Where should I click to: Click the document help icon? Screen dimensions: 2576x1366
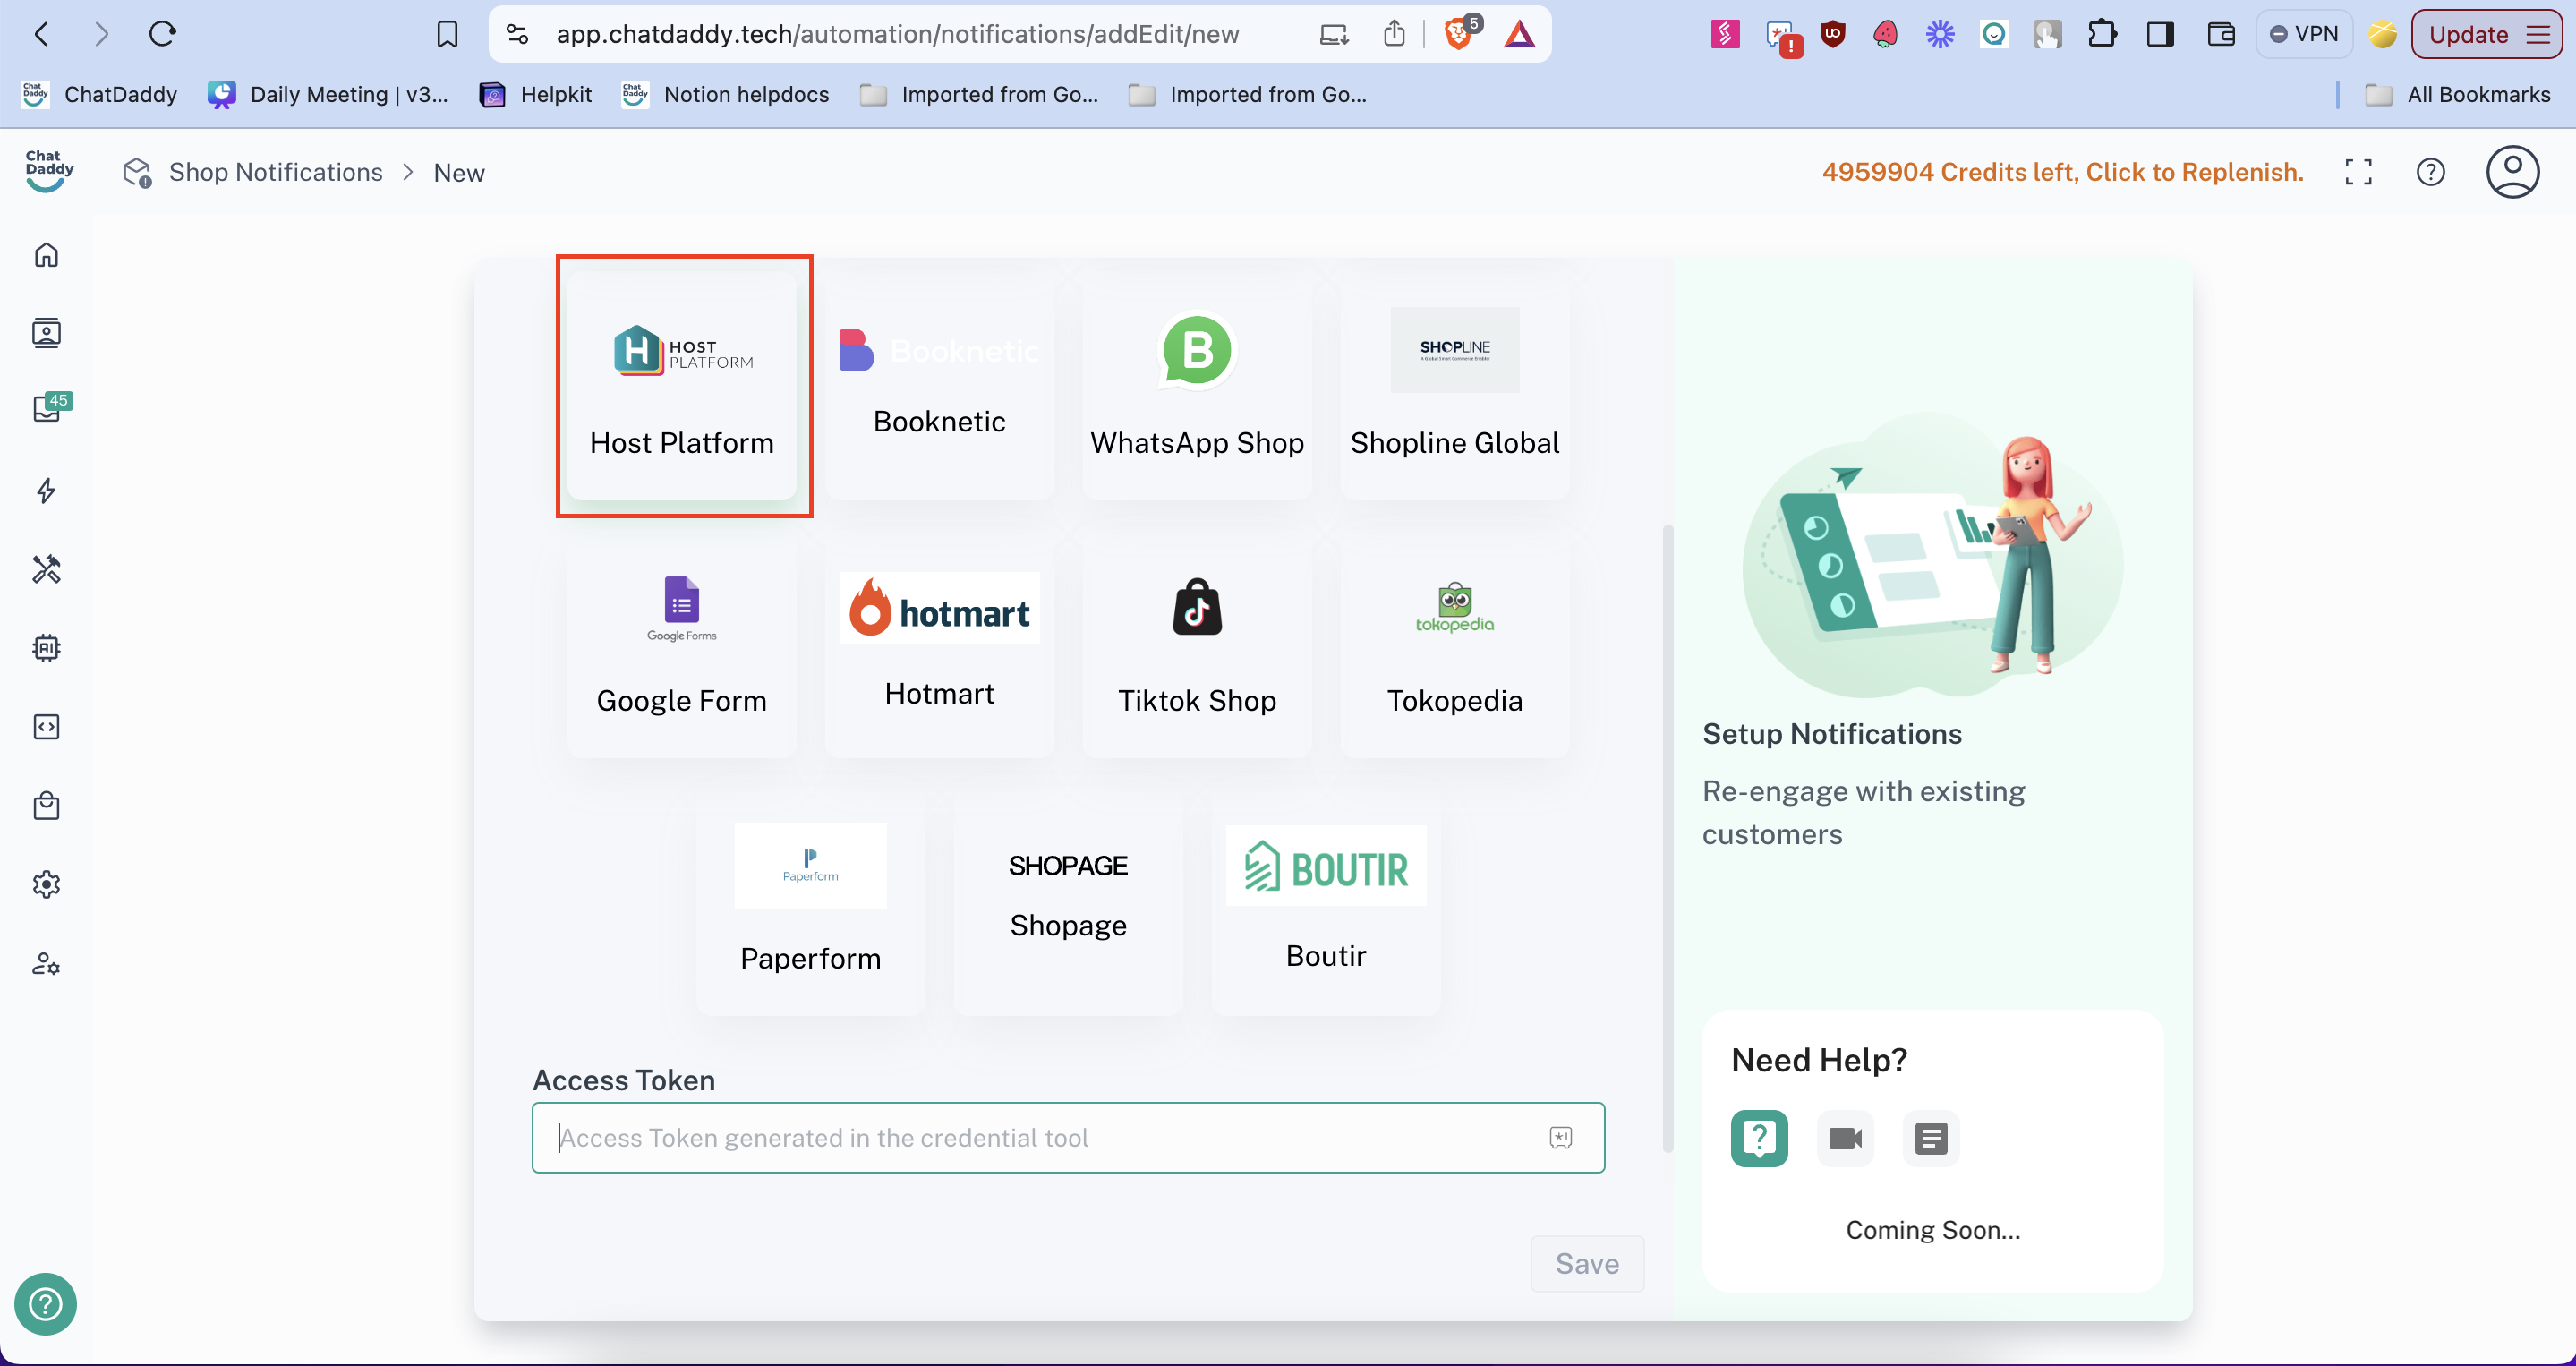coord(1930,1138)
